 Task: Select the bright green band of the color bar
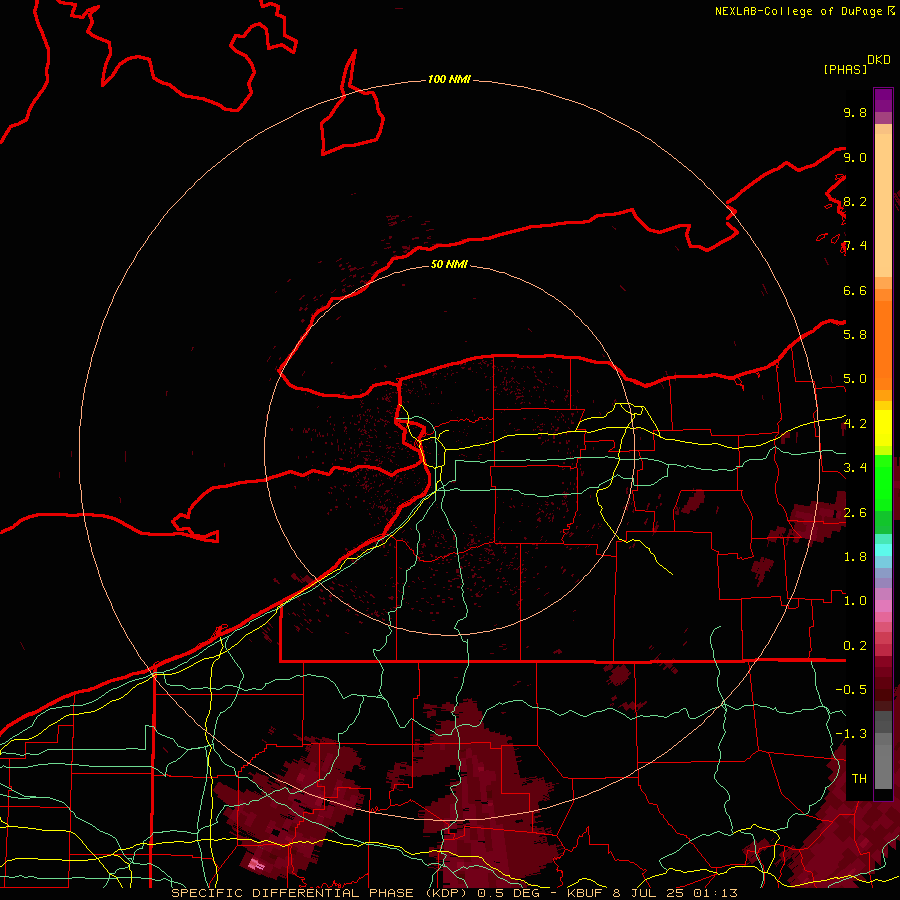[883, 482]
